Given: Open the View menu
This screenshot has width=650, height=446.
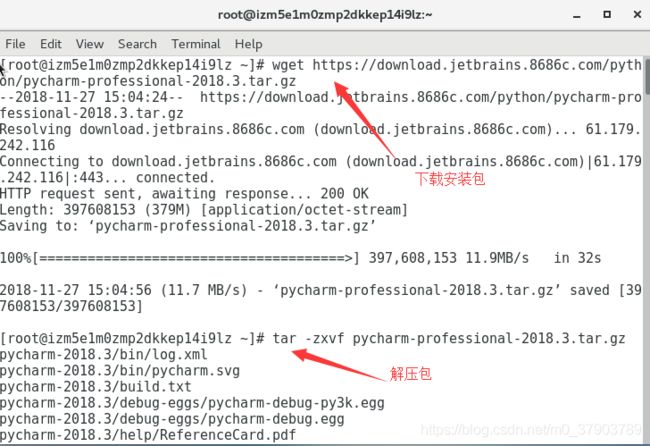Looking at the screenshot, I should pyautogui.click(x=90, y=44).
